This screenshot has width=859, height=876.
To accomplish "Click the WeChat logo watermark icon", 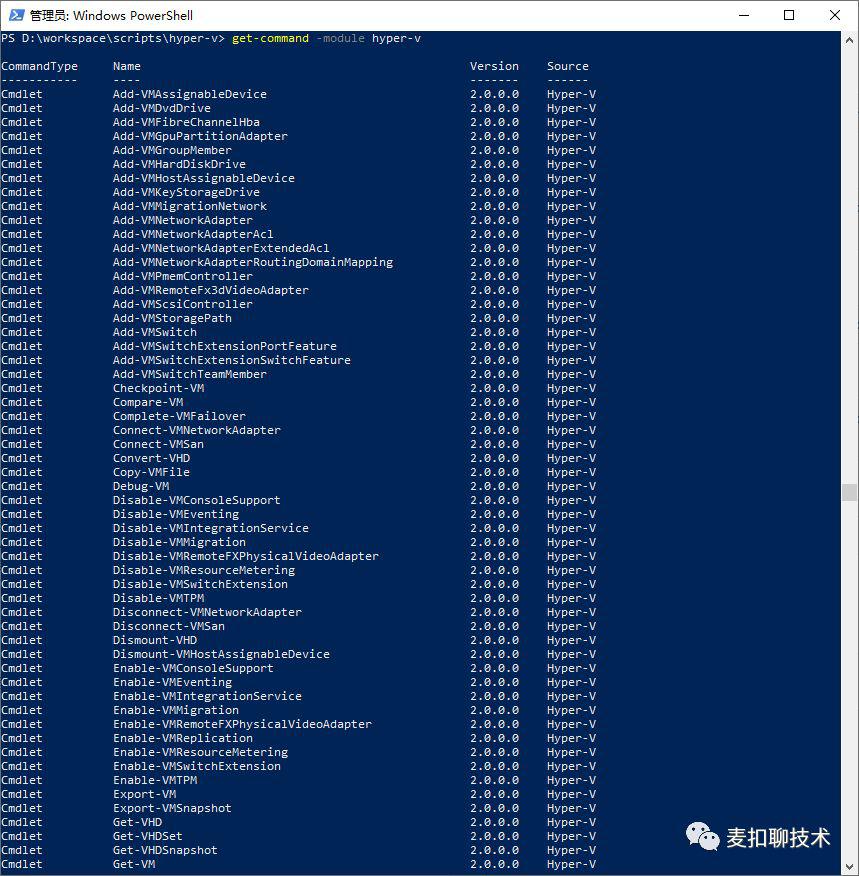I will [702, 837].
